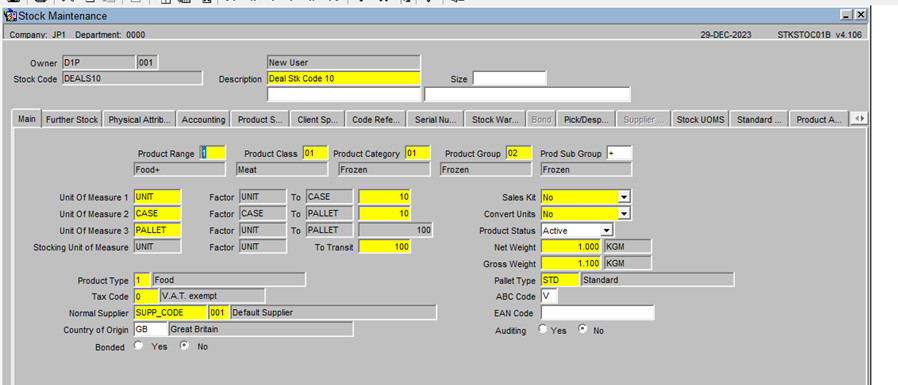Open the Product Status dropdown
This screenshot has width=898, height=385.
(x=606, y=230)
